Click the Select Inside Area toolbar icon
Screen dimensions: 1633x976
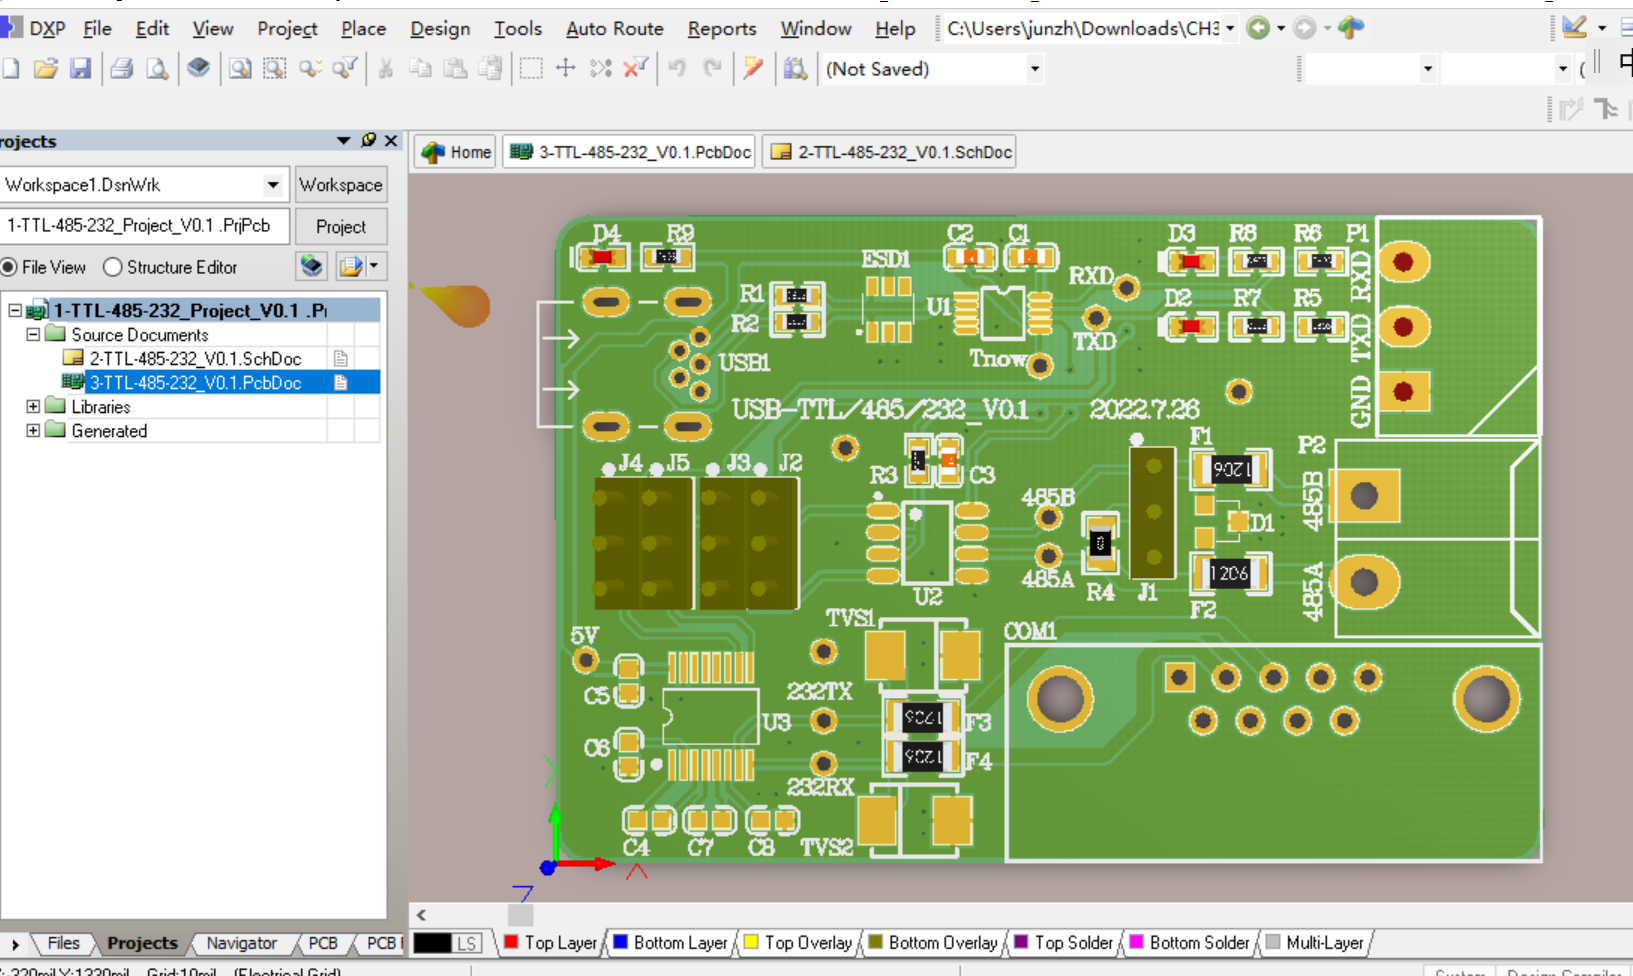click(531, 68)
